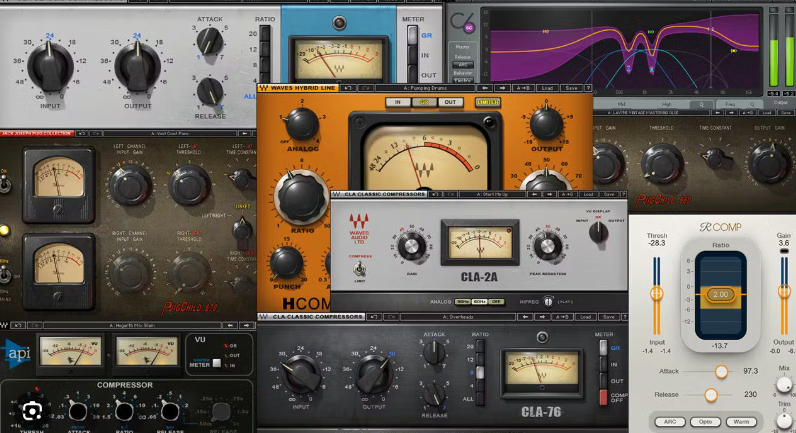Click A→B in Waves Hybrid Line toolbar
The height and width of the screenshot is (433, 796).
(523, 88)
